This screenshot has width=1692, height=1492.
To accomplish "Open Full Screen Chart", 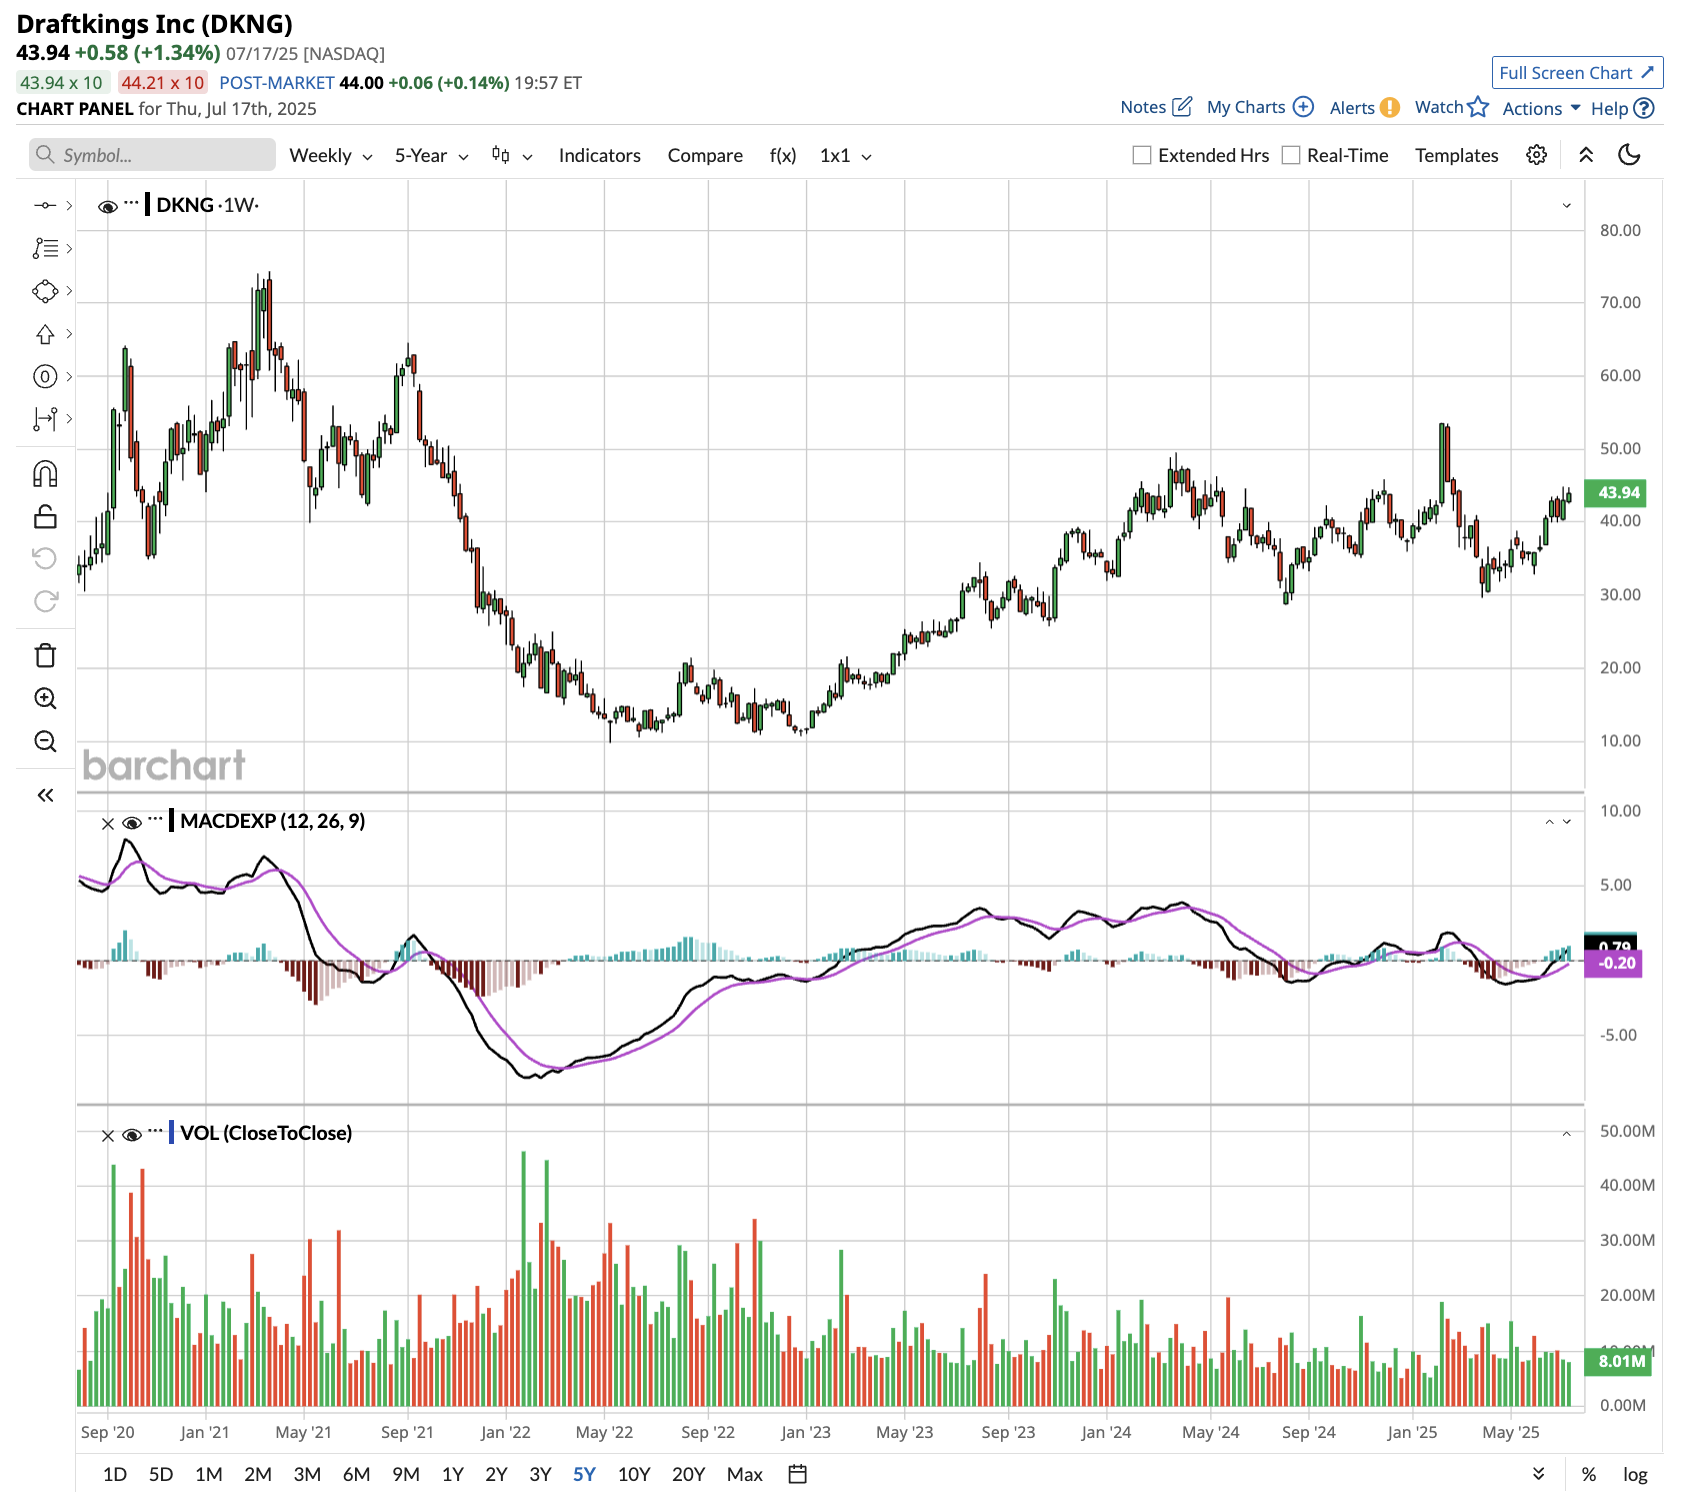I will point(1577,73).
